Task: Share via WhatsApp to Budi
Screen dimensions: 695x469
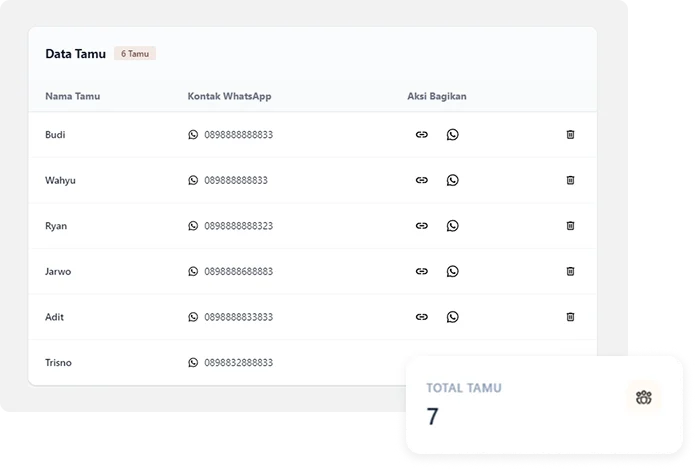Action: 452,134
